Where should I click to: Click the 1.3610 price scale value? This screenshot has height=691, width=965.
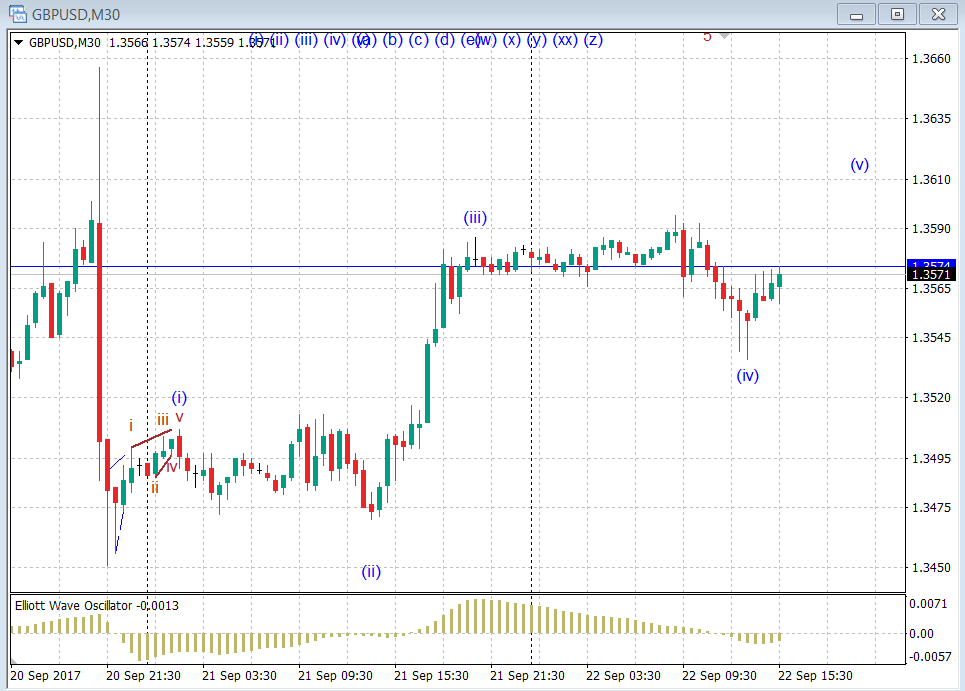pos(931,180)
